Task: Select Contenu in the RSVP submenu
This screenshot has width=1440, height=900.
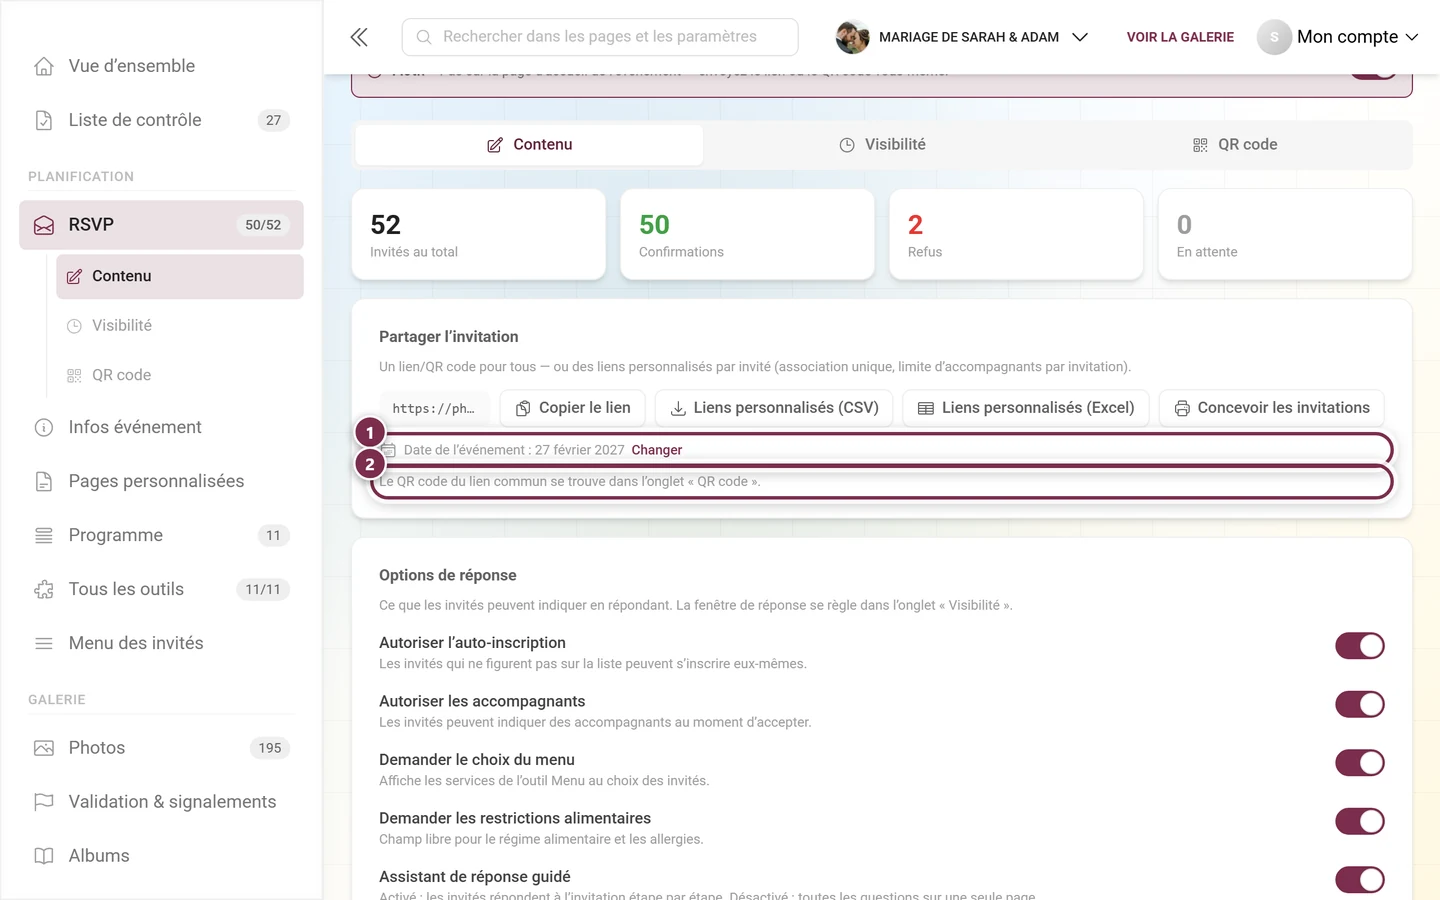Action: tap(180, 276)
